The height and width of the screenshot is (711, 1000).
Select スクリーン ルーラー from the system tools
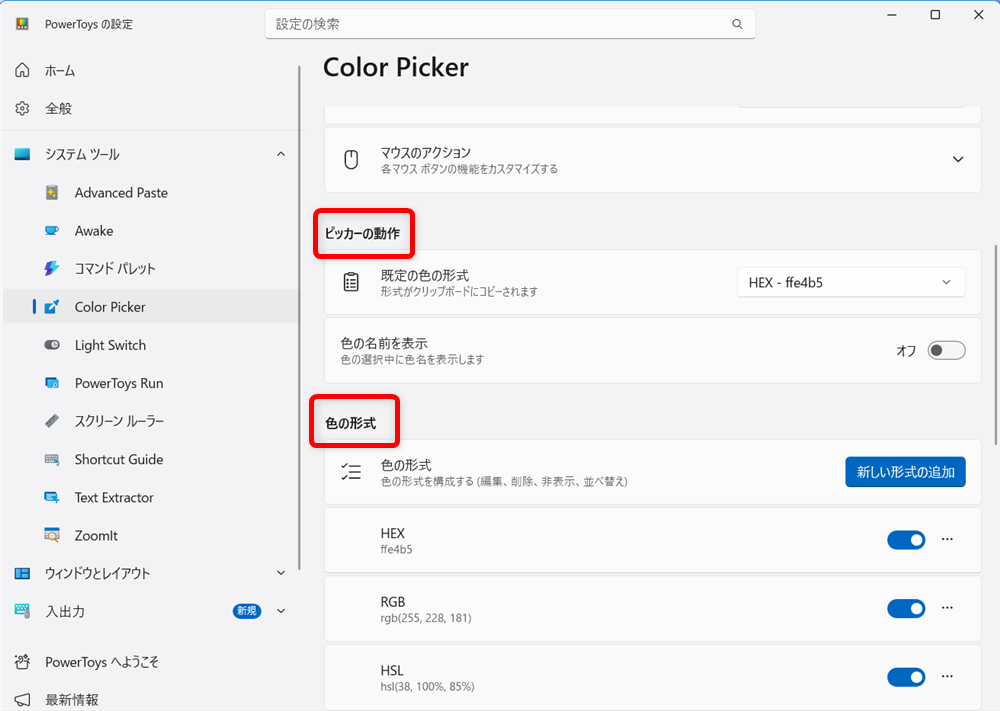(120, 421)
